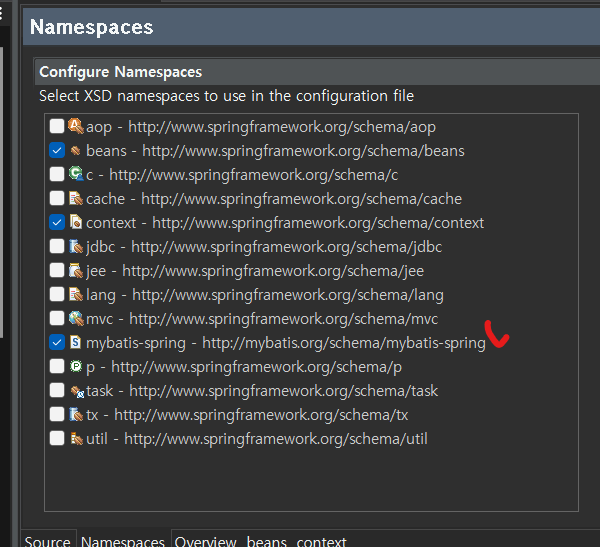
Task: Enable the tx namespace checkbox
Action: pyautogui.click(x=57, y=414)
